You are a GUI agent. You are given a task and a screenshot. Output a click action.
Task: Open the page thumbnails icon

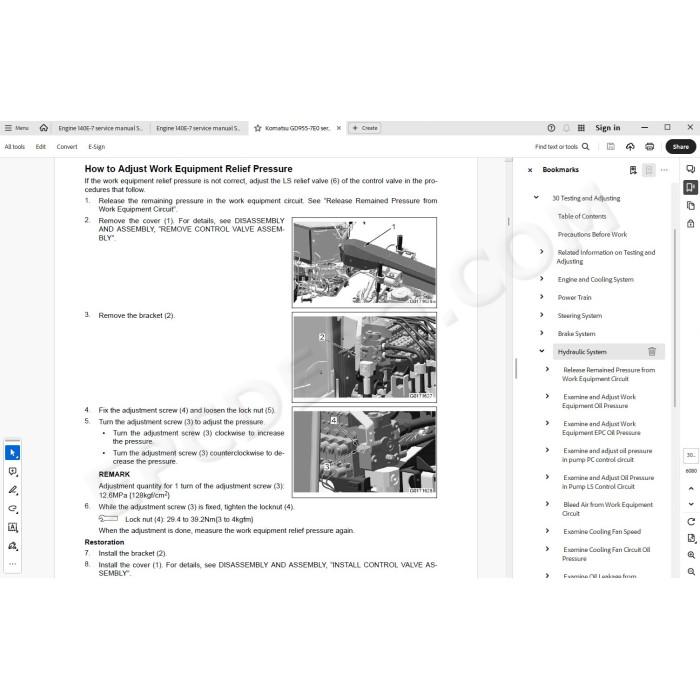691,205
